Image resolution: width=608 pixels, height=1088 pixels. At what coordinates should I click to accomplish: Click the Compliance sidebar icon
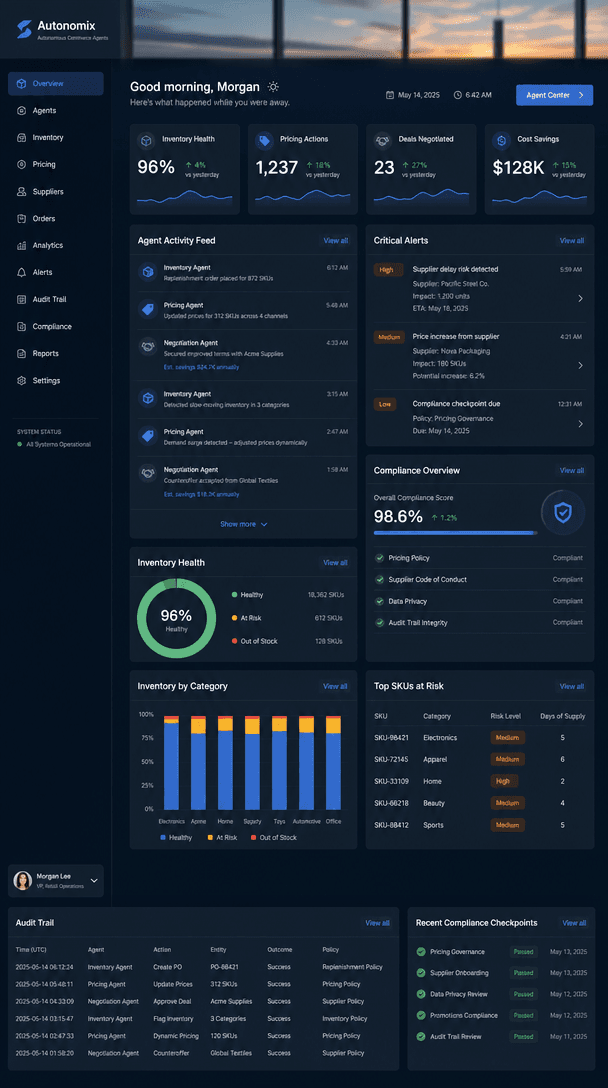(22, 327)
